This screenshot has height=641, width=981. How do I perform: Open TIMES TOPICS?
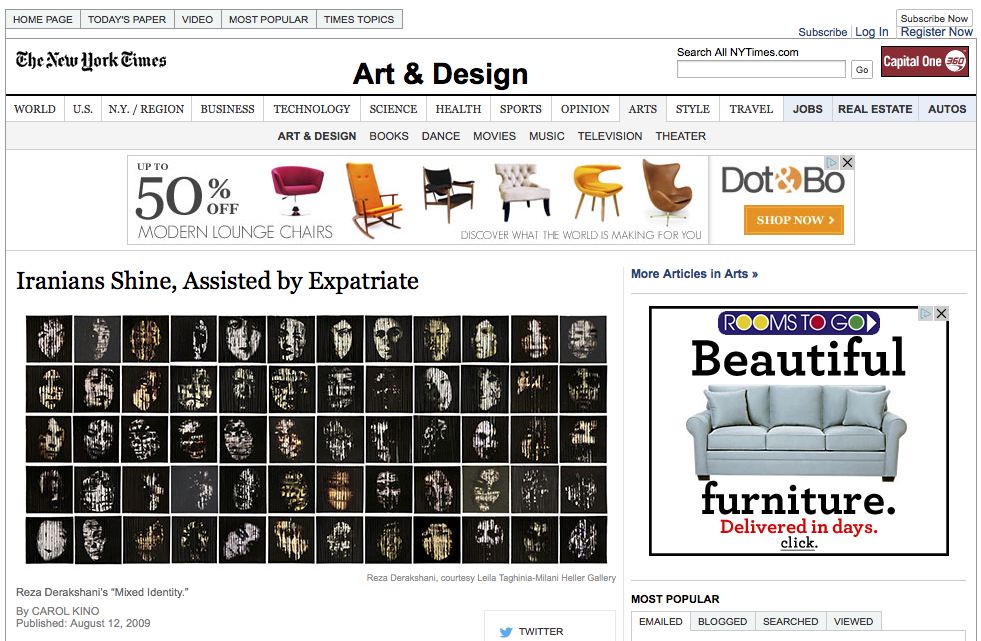tap(359, 19)
